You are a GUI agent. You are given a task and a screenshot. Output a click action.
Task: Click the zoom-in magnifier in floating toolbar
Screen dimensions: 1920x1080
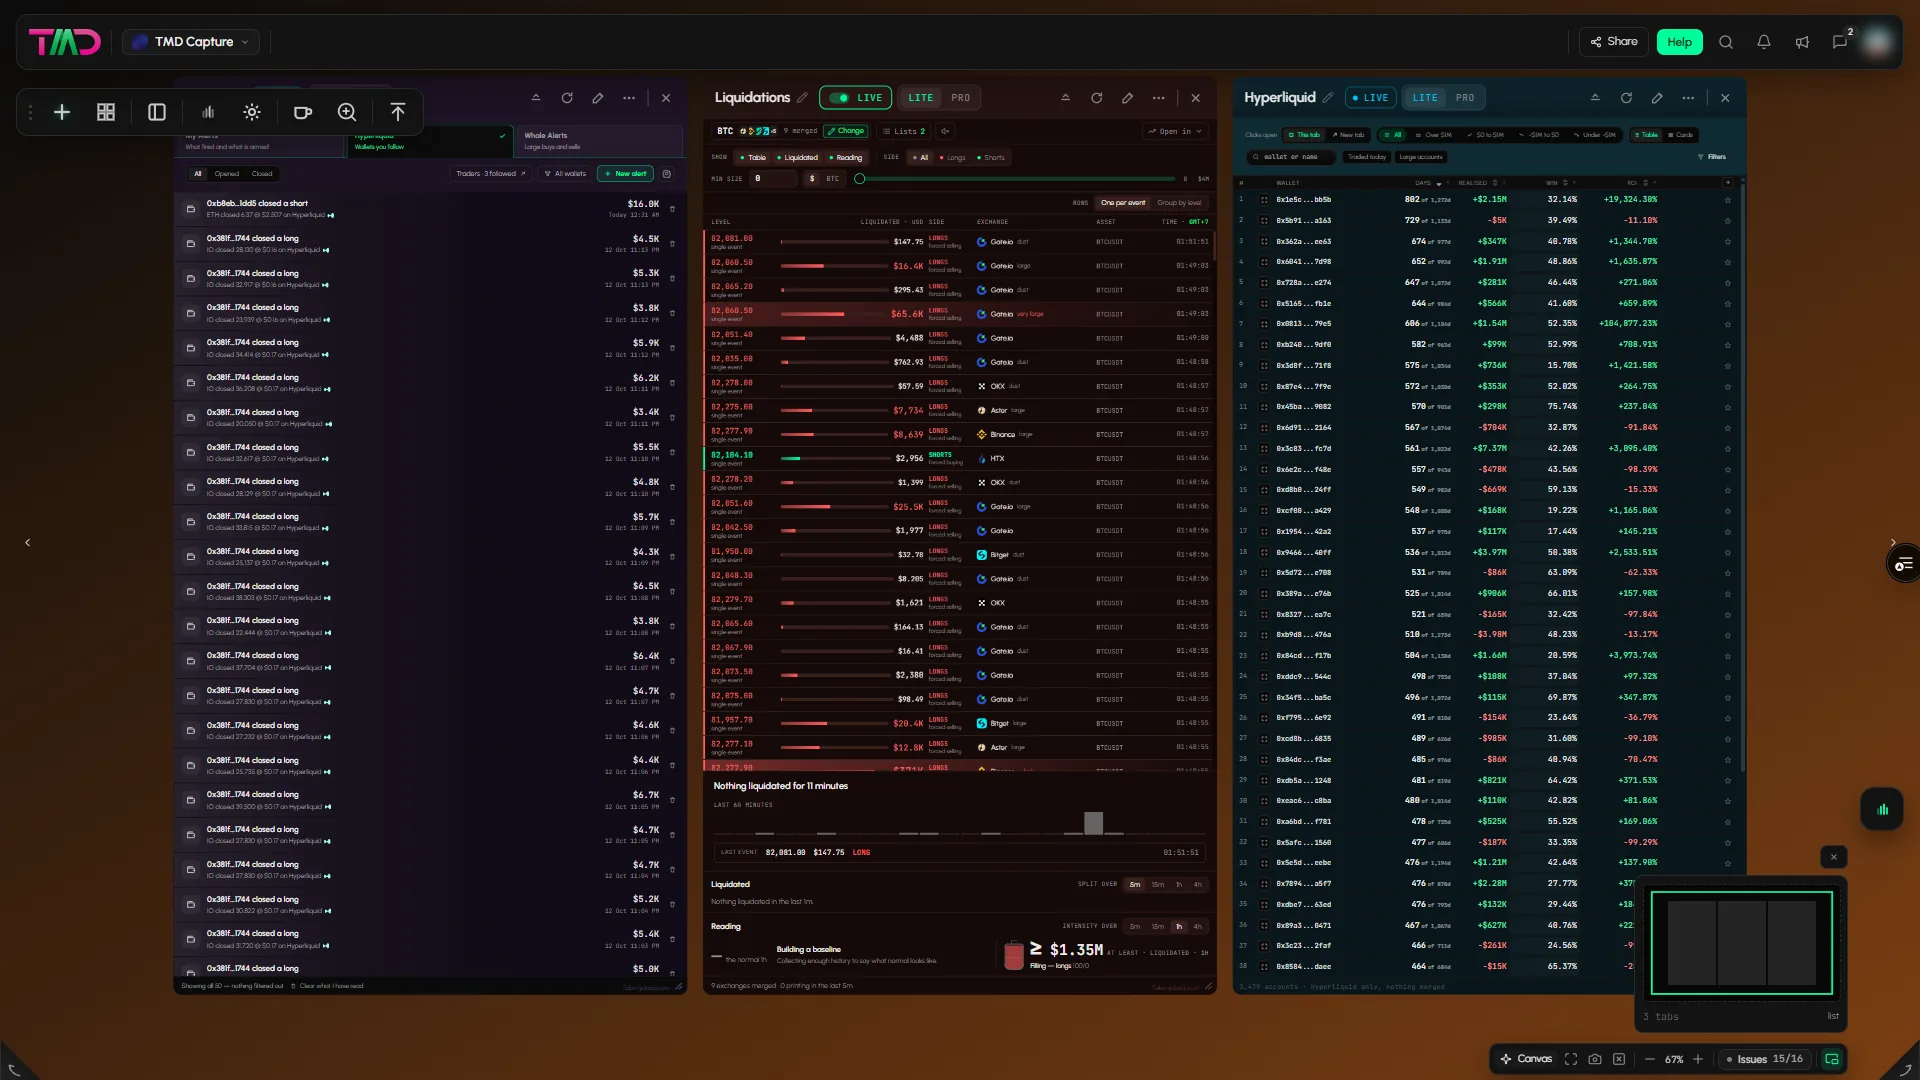pos(347,112)
